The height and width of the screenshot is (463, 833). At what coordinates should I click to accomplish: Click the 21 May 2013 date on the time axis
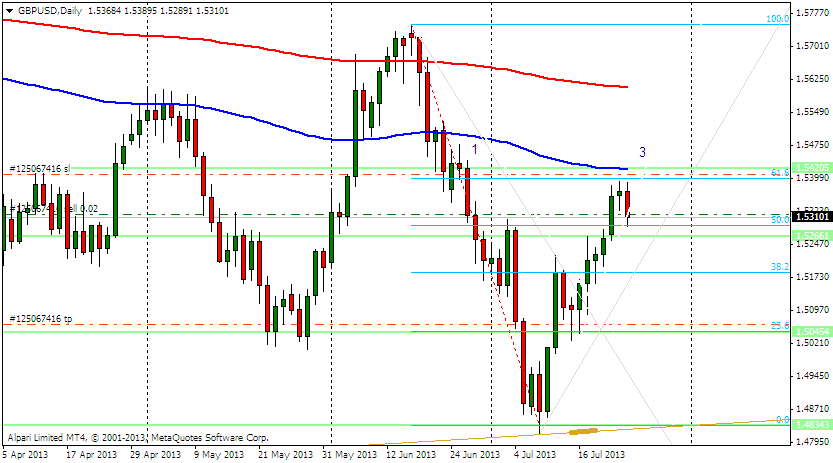click(x=284, y=455)
